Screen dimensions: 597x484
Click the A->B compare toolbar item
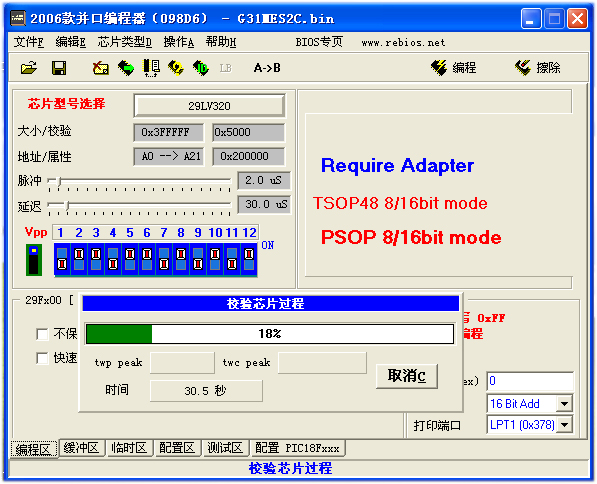(267, 68)
